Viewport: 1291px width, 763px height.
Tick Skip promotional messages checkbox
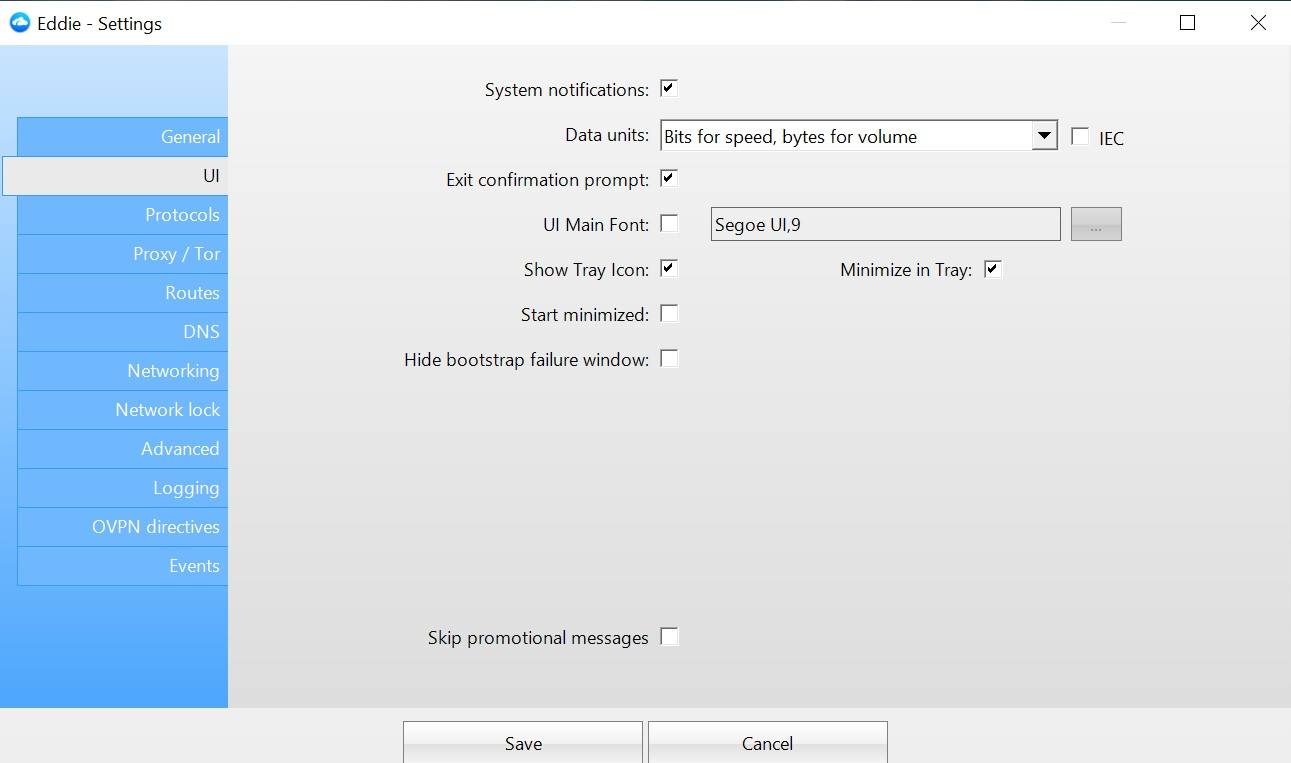[669, 636]
